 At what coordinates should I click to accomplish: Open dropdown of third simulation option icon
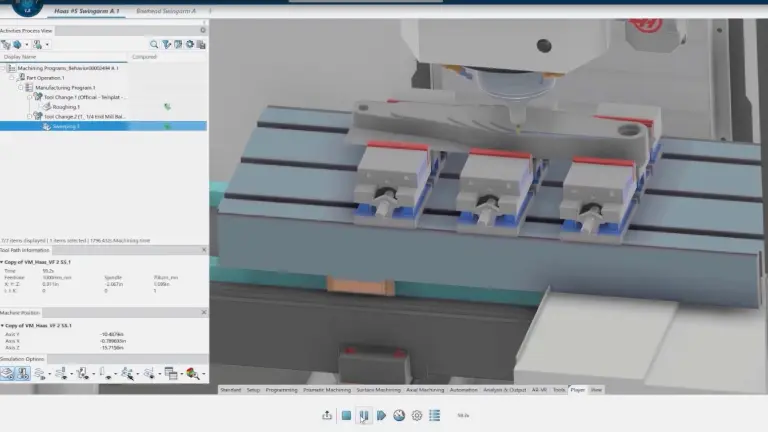pos(49,374)
